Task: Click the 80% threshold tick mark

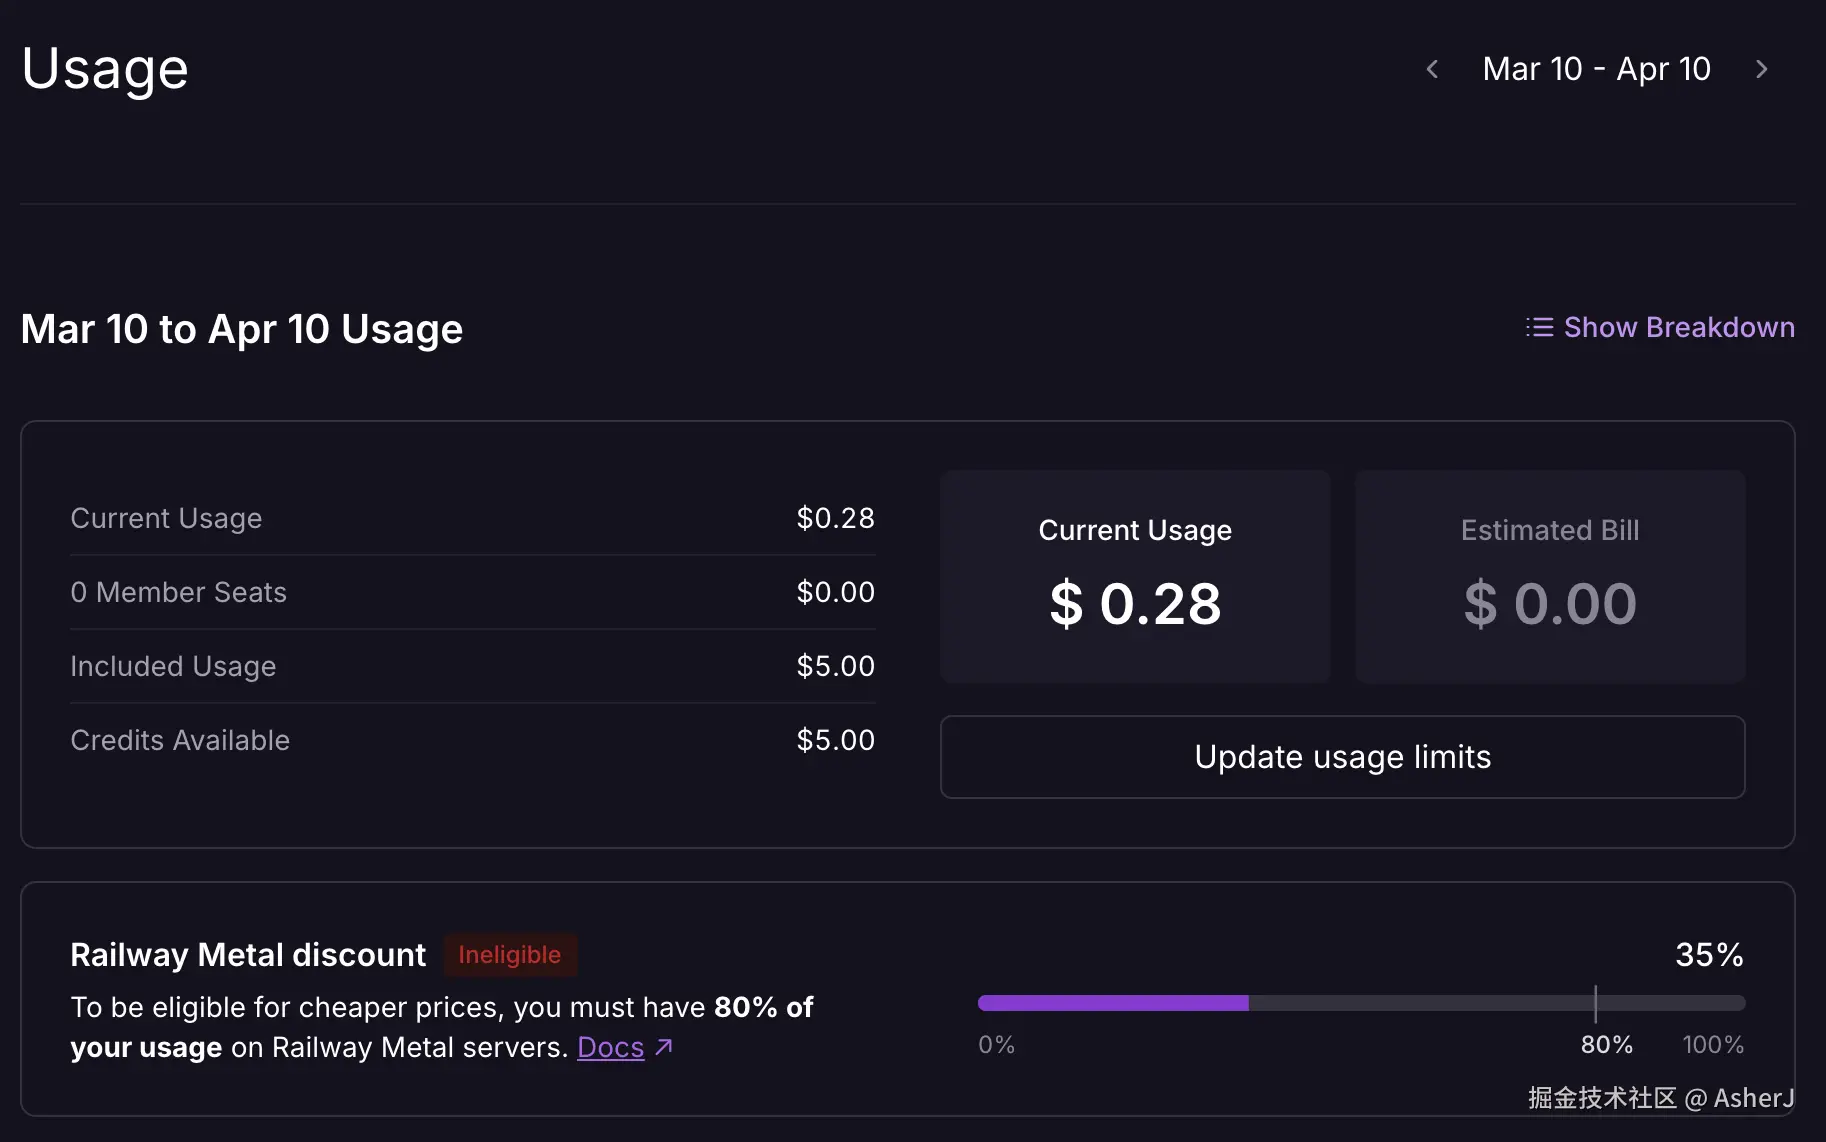Action: [x=1595, y=1003]
